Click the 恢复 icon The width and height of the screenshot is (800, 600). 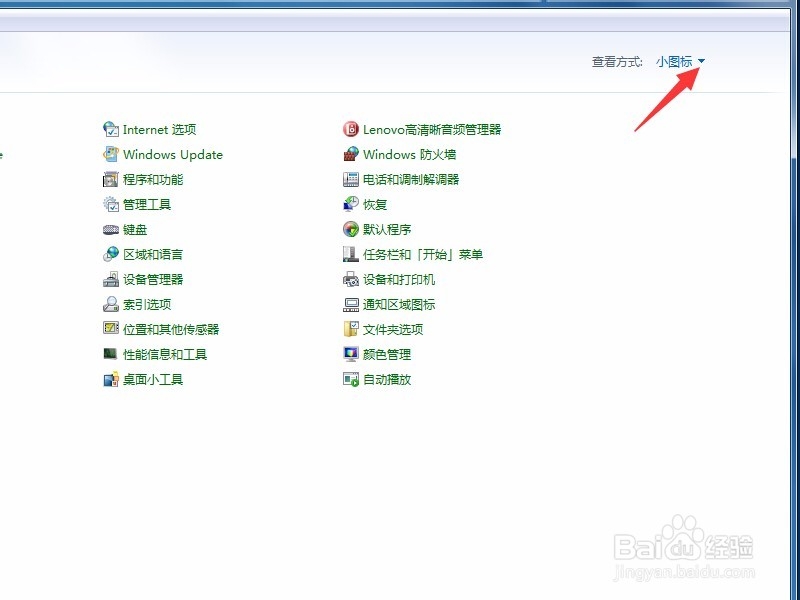coord(351,204)
